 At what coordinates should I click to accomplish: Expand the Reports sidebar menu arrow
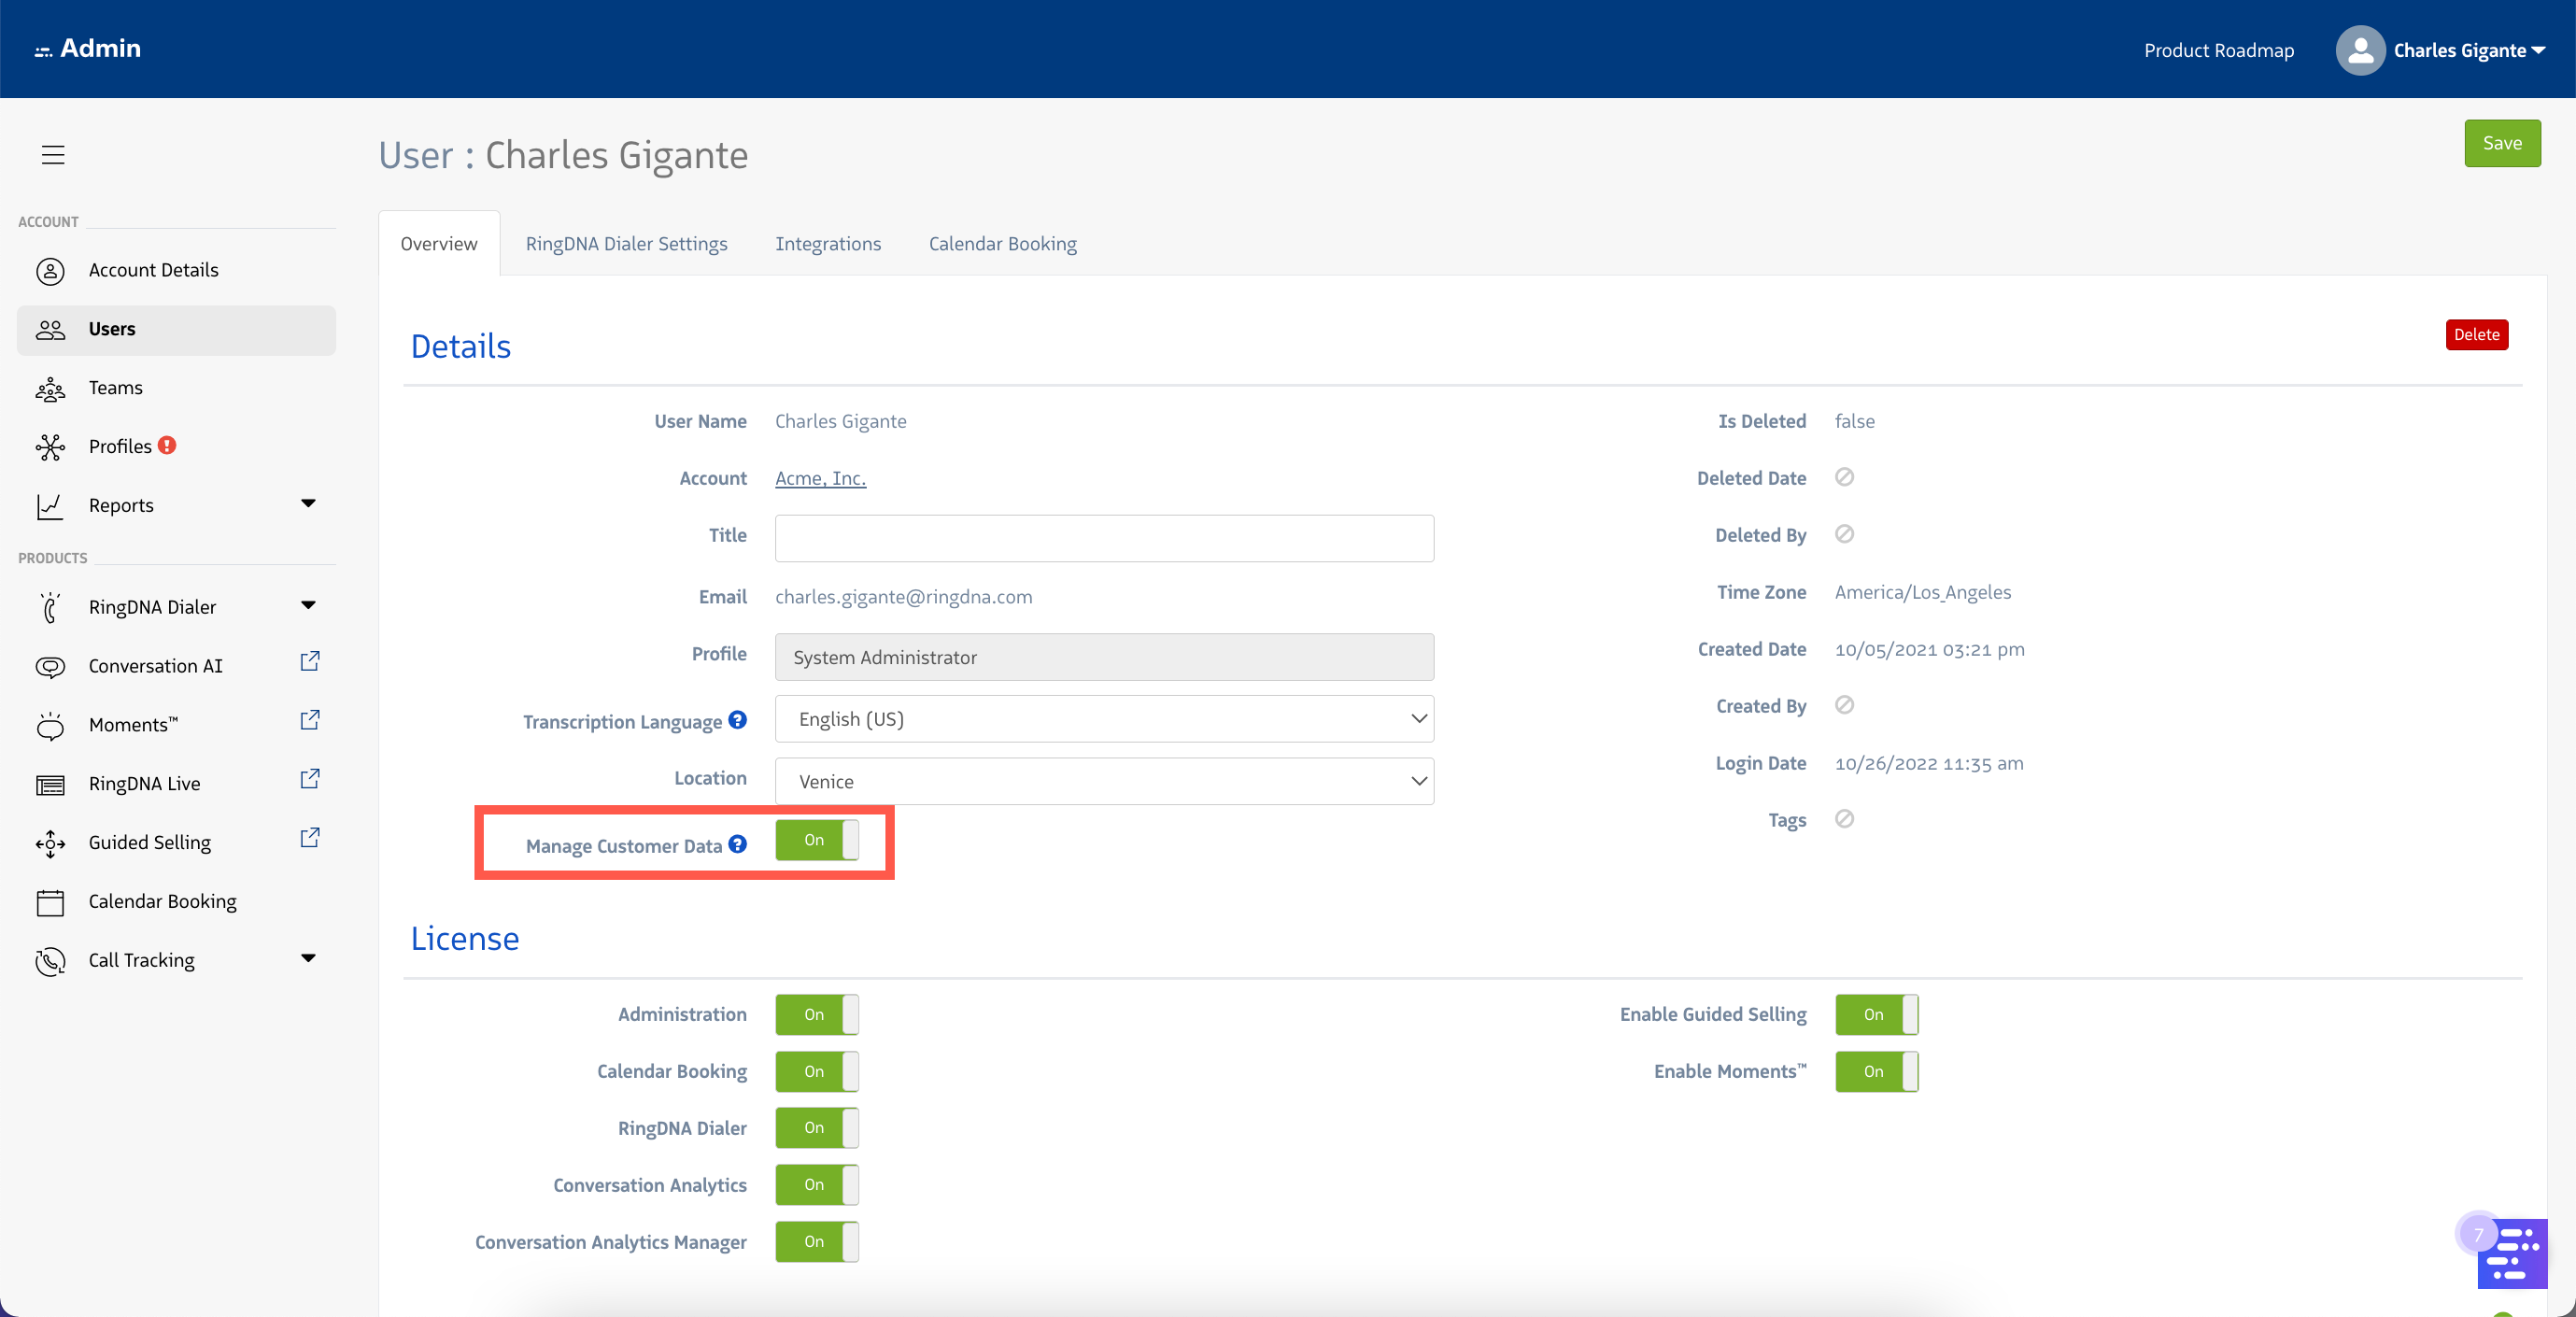pos(308,504)
